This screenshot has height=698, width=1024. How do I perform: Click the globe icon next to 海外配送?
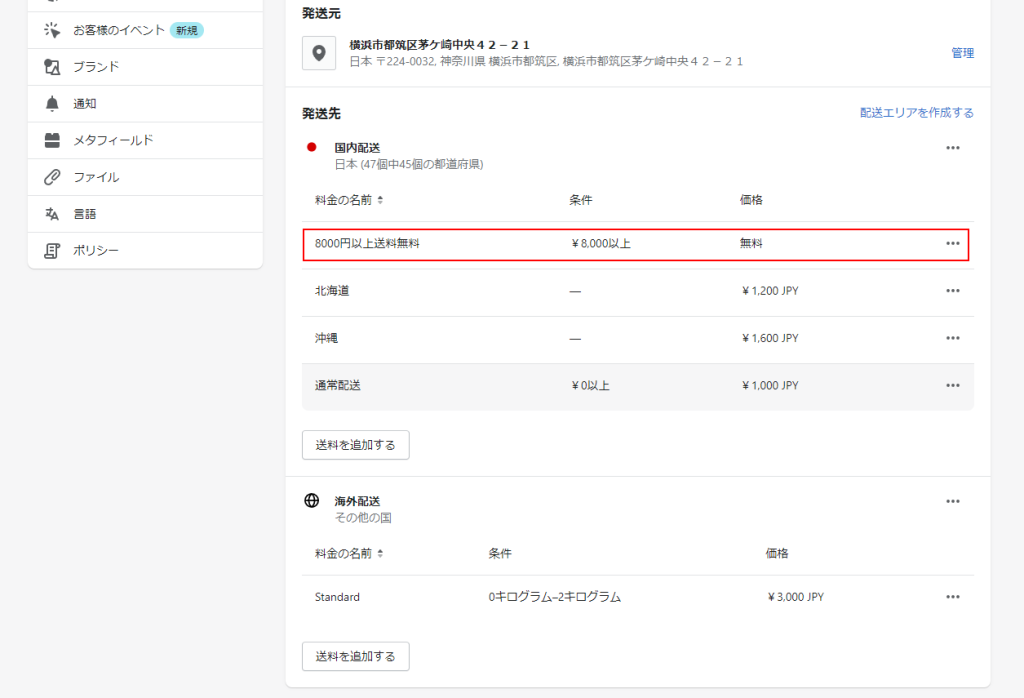[x=312, y=501]
